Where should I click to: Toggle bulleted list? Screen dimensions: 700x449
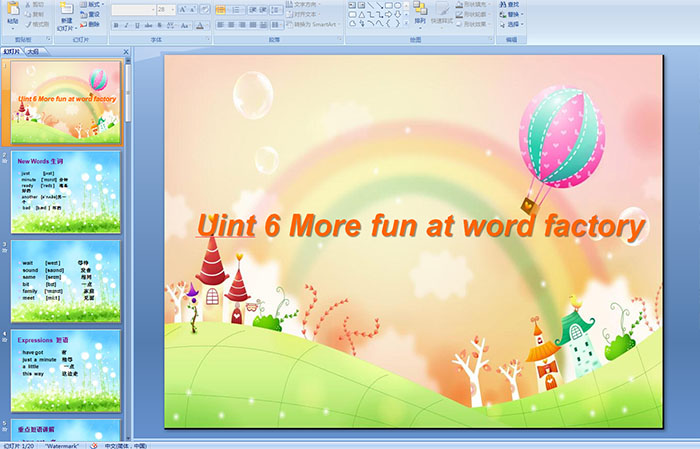point(222,10)
